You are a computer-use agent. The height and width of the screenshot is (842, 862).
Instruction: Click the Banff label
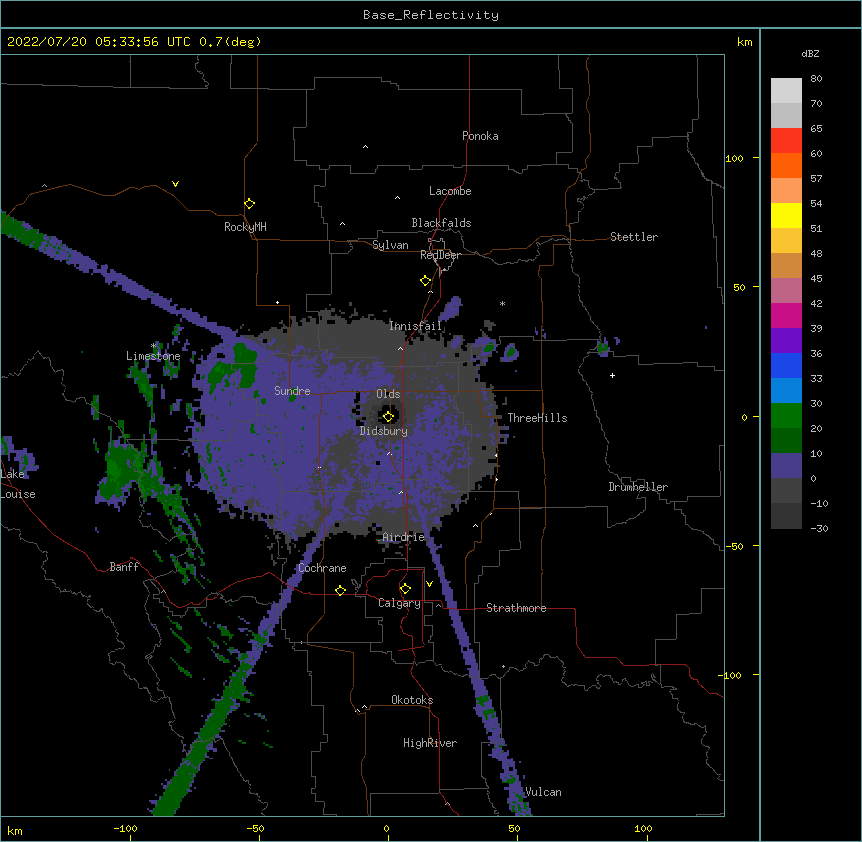click(x=124, y=567)
